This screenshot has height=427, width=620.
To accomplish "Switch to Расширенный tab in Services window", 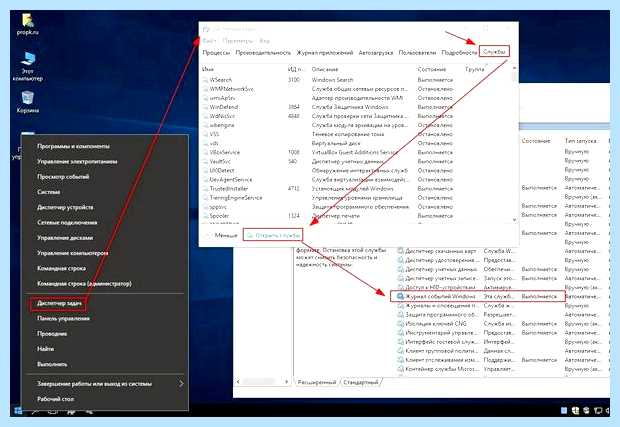I will point(317,382).
